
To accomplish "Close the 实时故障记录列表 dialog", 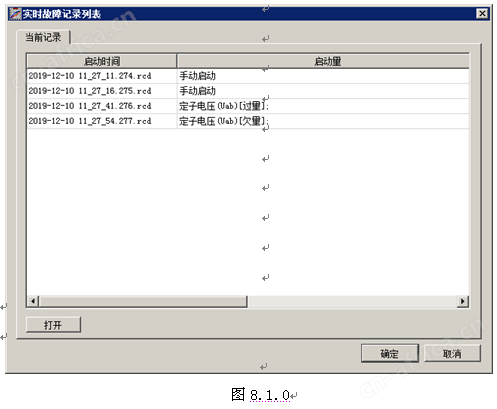I will [482, 14].
